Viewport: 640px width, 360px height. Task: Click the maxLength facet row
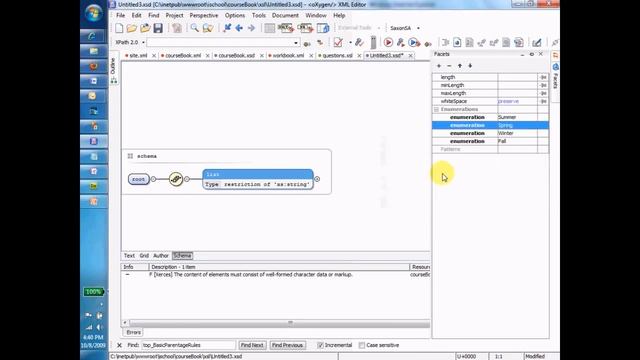490,93
